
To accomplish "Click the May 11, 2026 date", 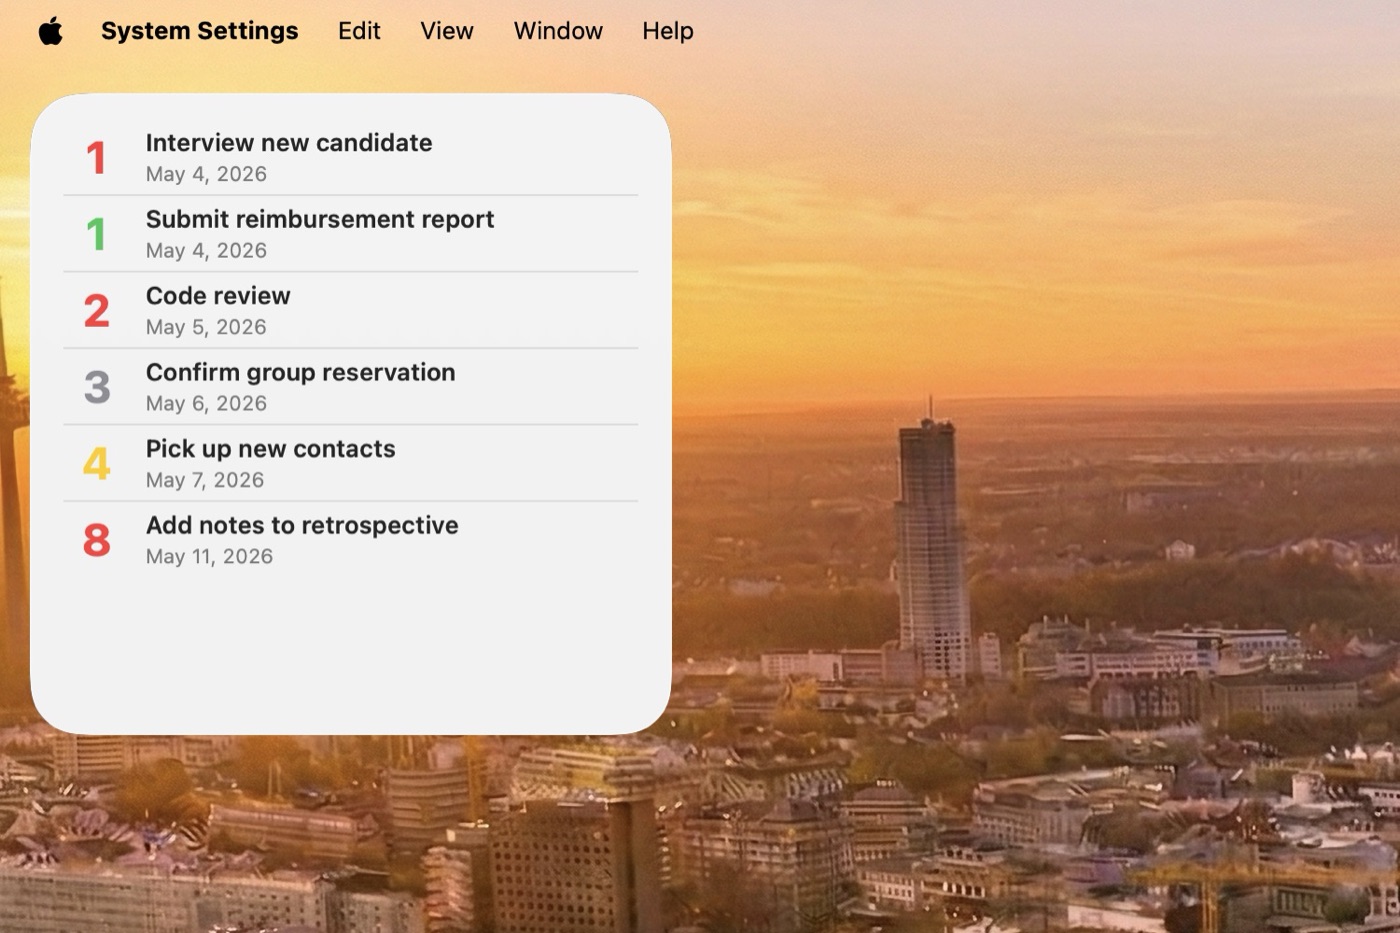I will tap(209, 557).
